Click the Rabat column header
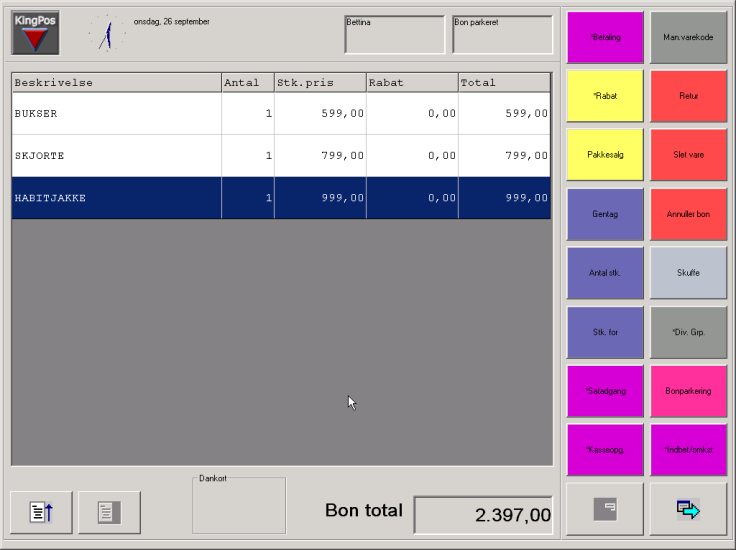This screenshot has width=736, height=550. (x=412, y=83)
